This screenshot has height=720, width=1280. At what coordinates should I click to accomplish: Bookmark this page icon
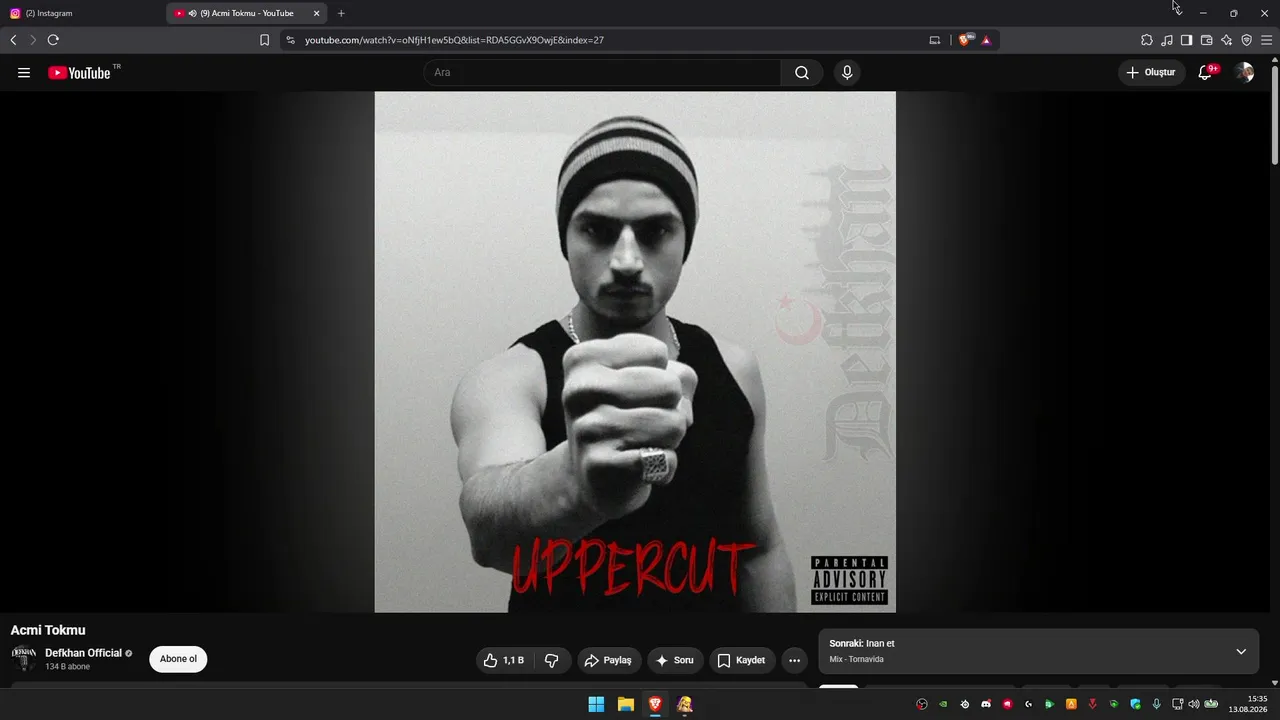[x=264, y=40]
